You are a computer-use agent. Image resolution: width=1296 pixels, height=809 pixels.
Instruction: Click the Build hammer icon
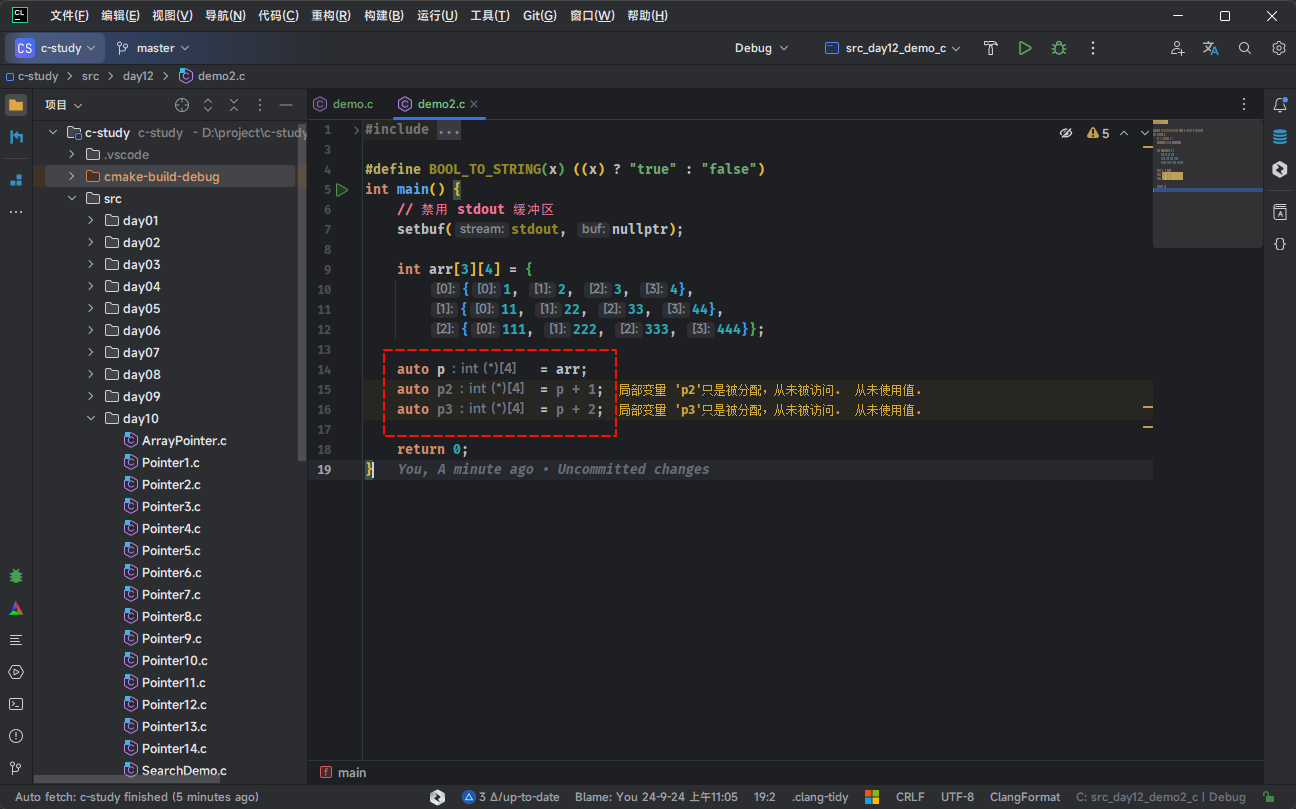pyautogui.click(x=990, y=48)
